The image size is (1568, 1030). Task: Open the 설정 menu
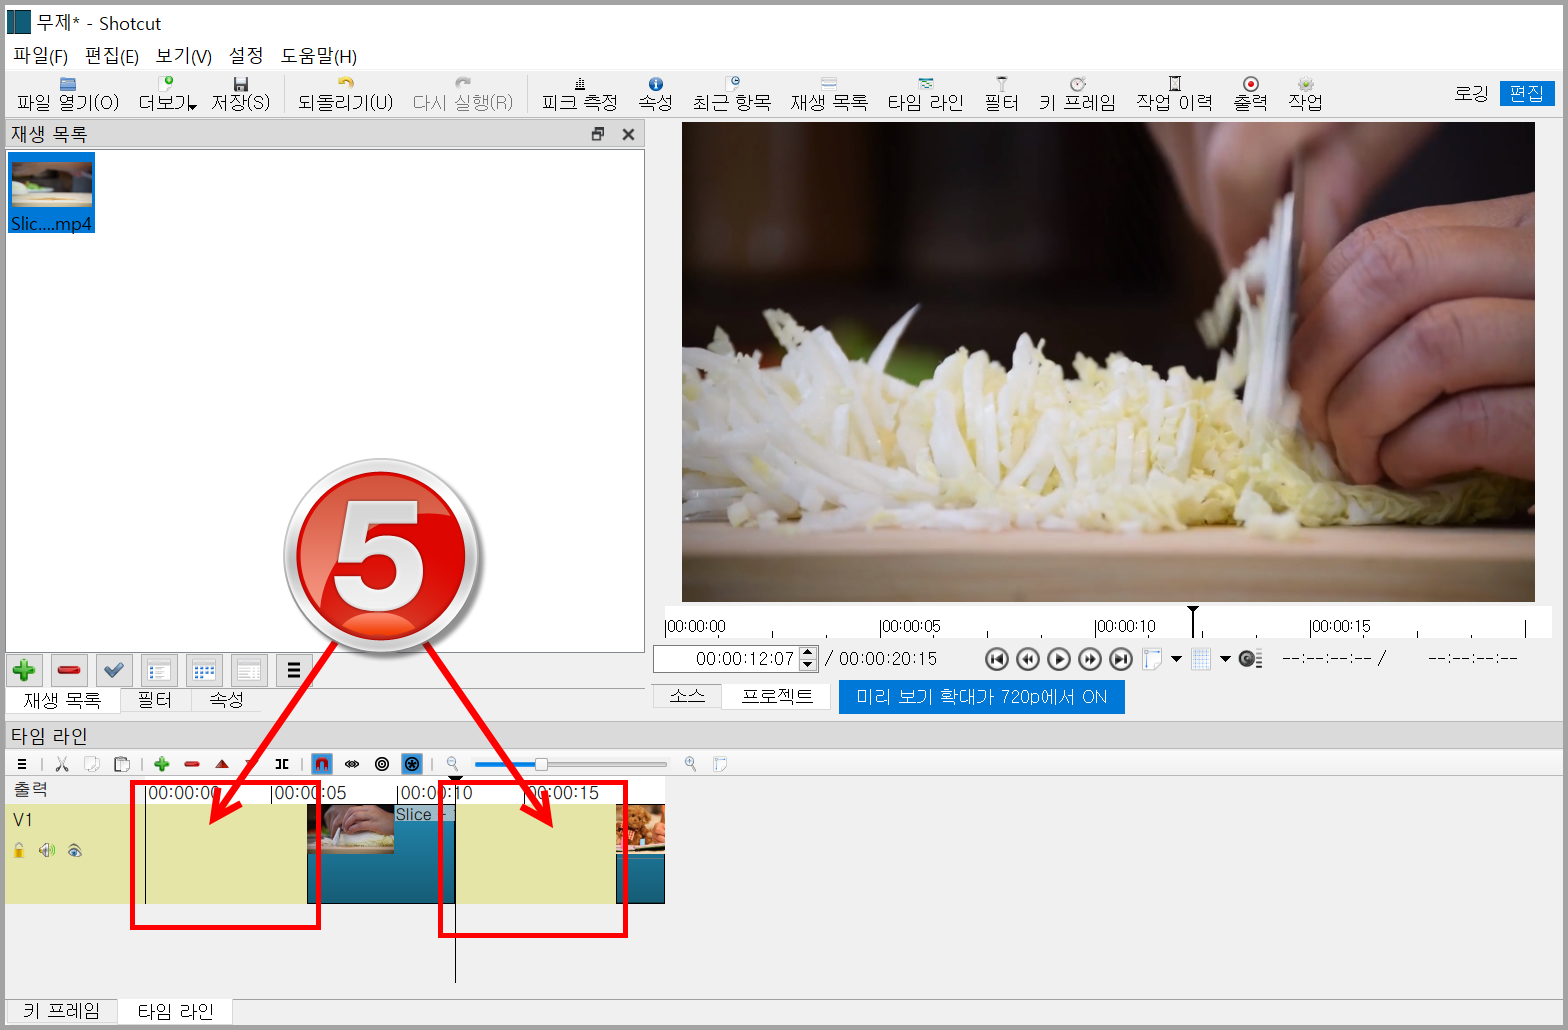[x=246, y=56]
